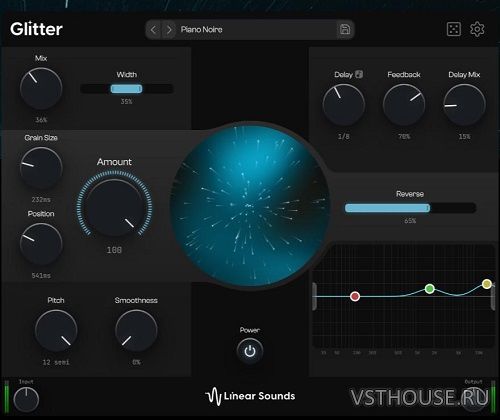The image size is (500, 420).
Task: Click the large Amount knob
Action: [x=114, y=208]
